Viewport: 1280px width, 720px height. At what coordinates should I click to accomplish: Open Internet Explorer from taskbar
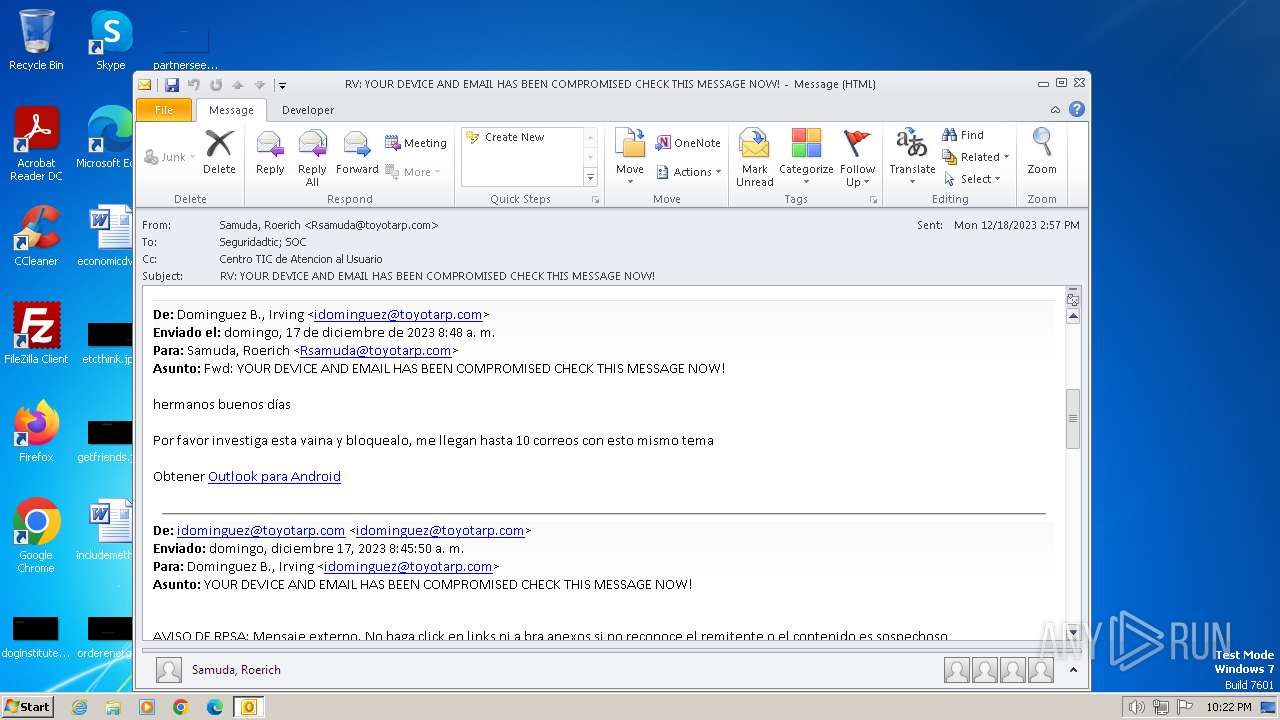[x=79, y=707]
